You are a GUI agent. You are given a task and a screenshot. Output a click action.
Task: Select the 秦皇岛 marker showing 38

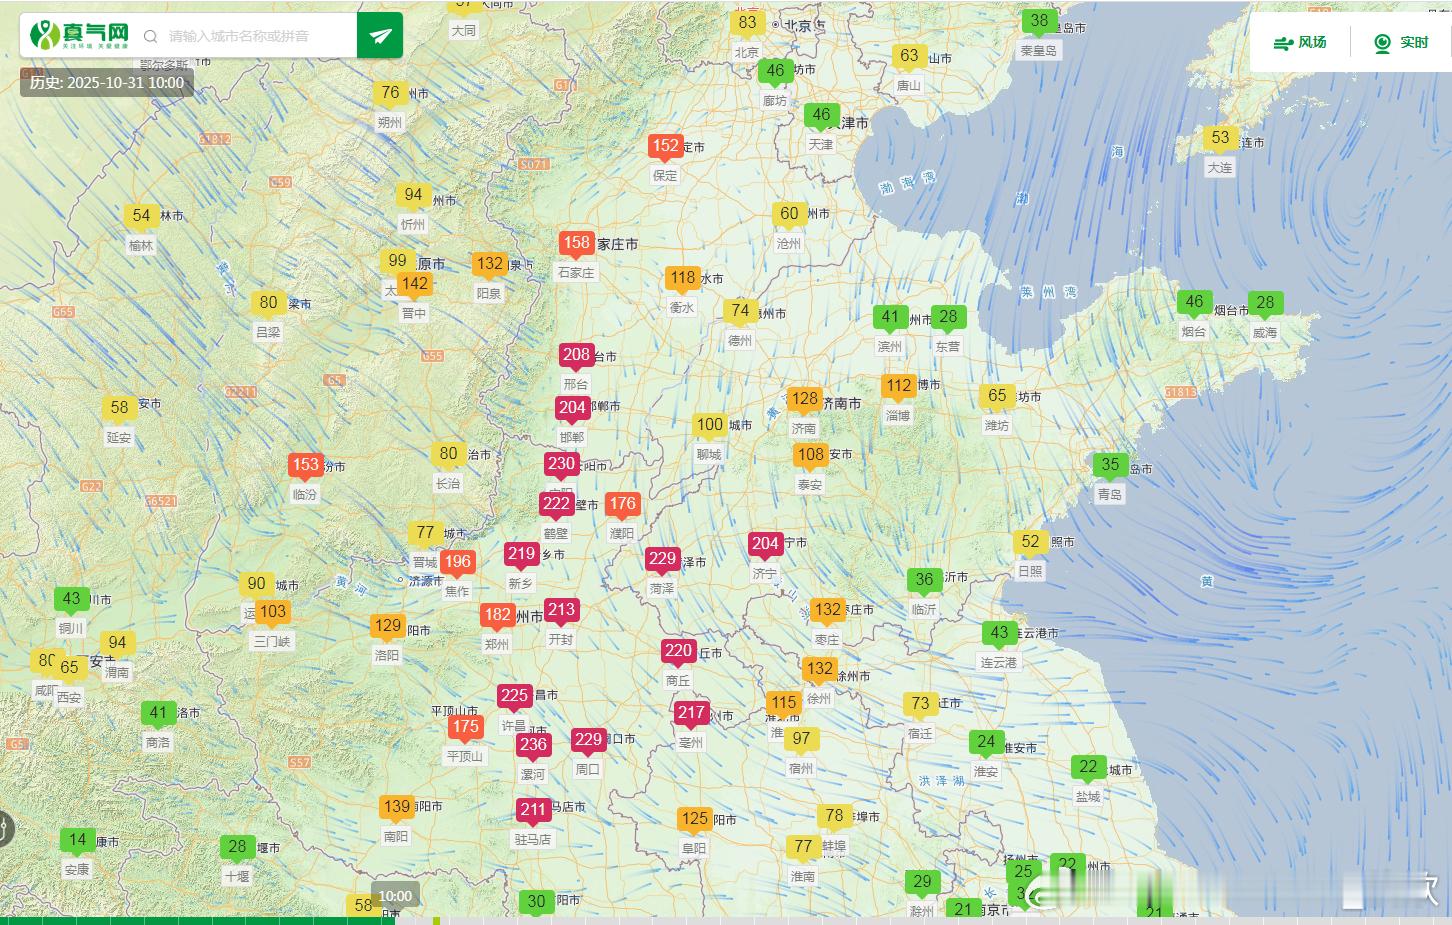[x=1039, y=22]
